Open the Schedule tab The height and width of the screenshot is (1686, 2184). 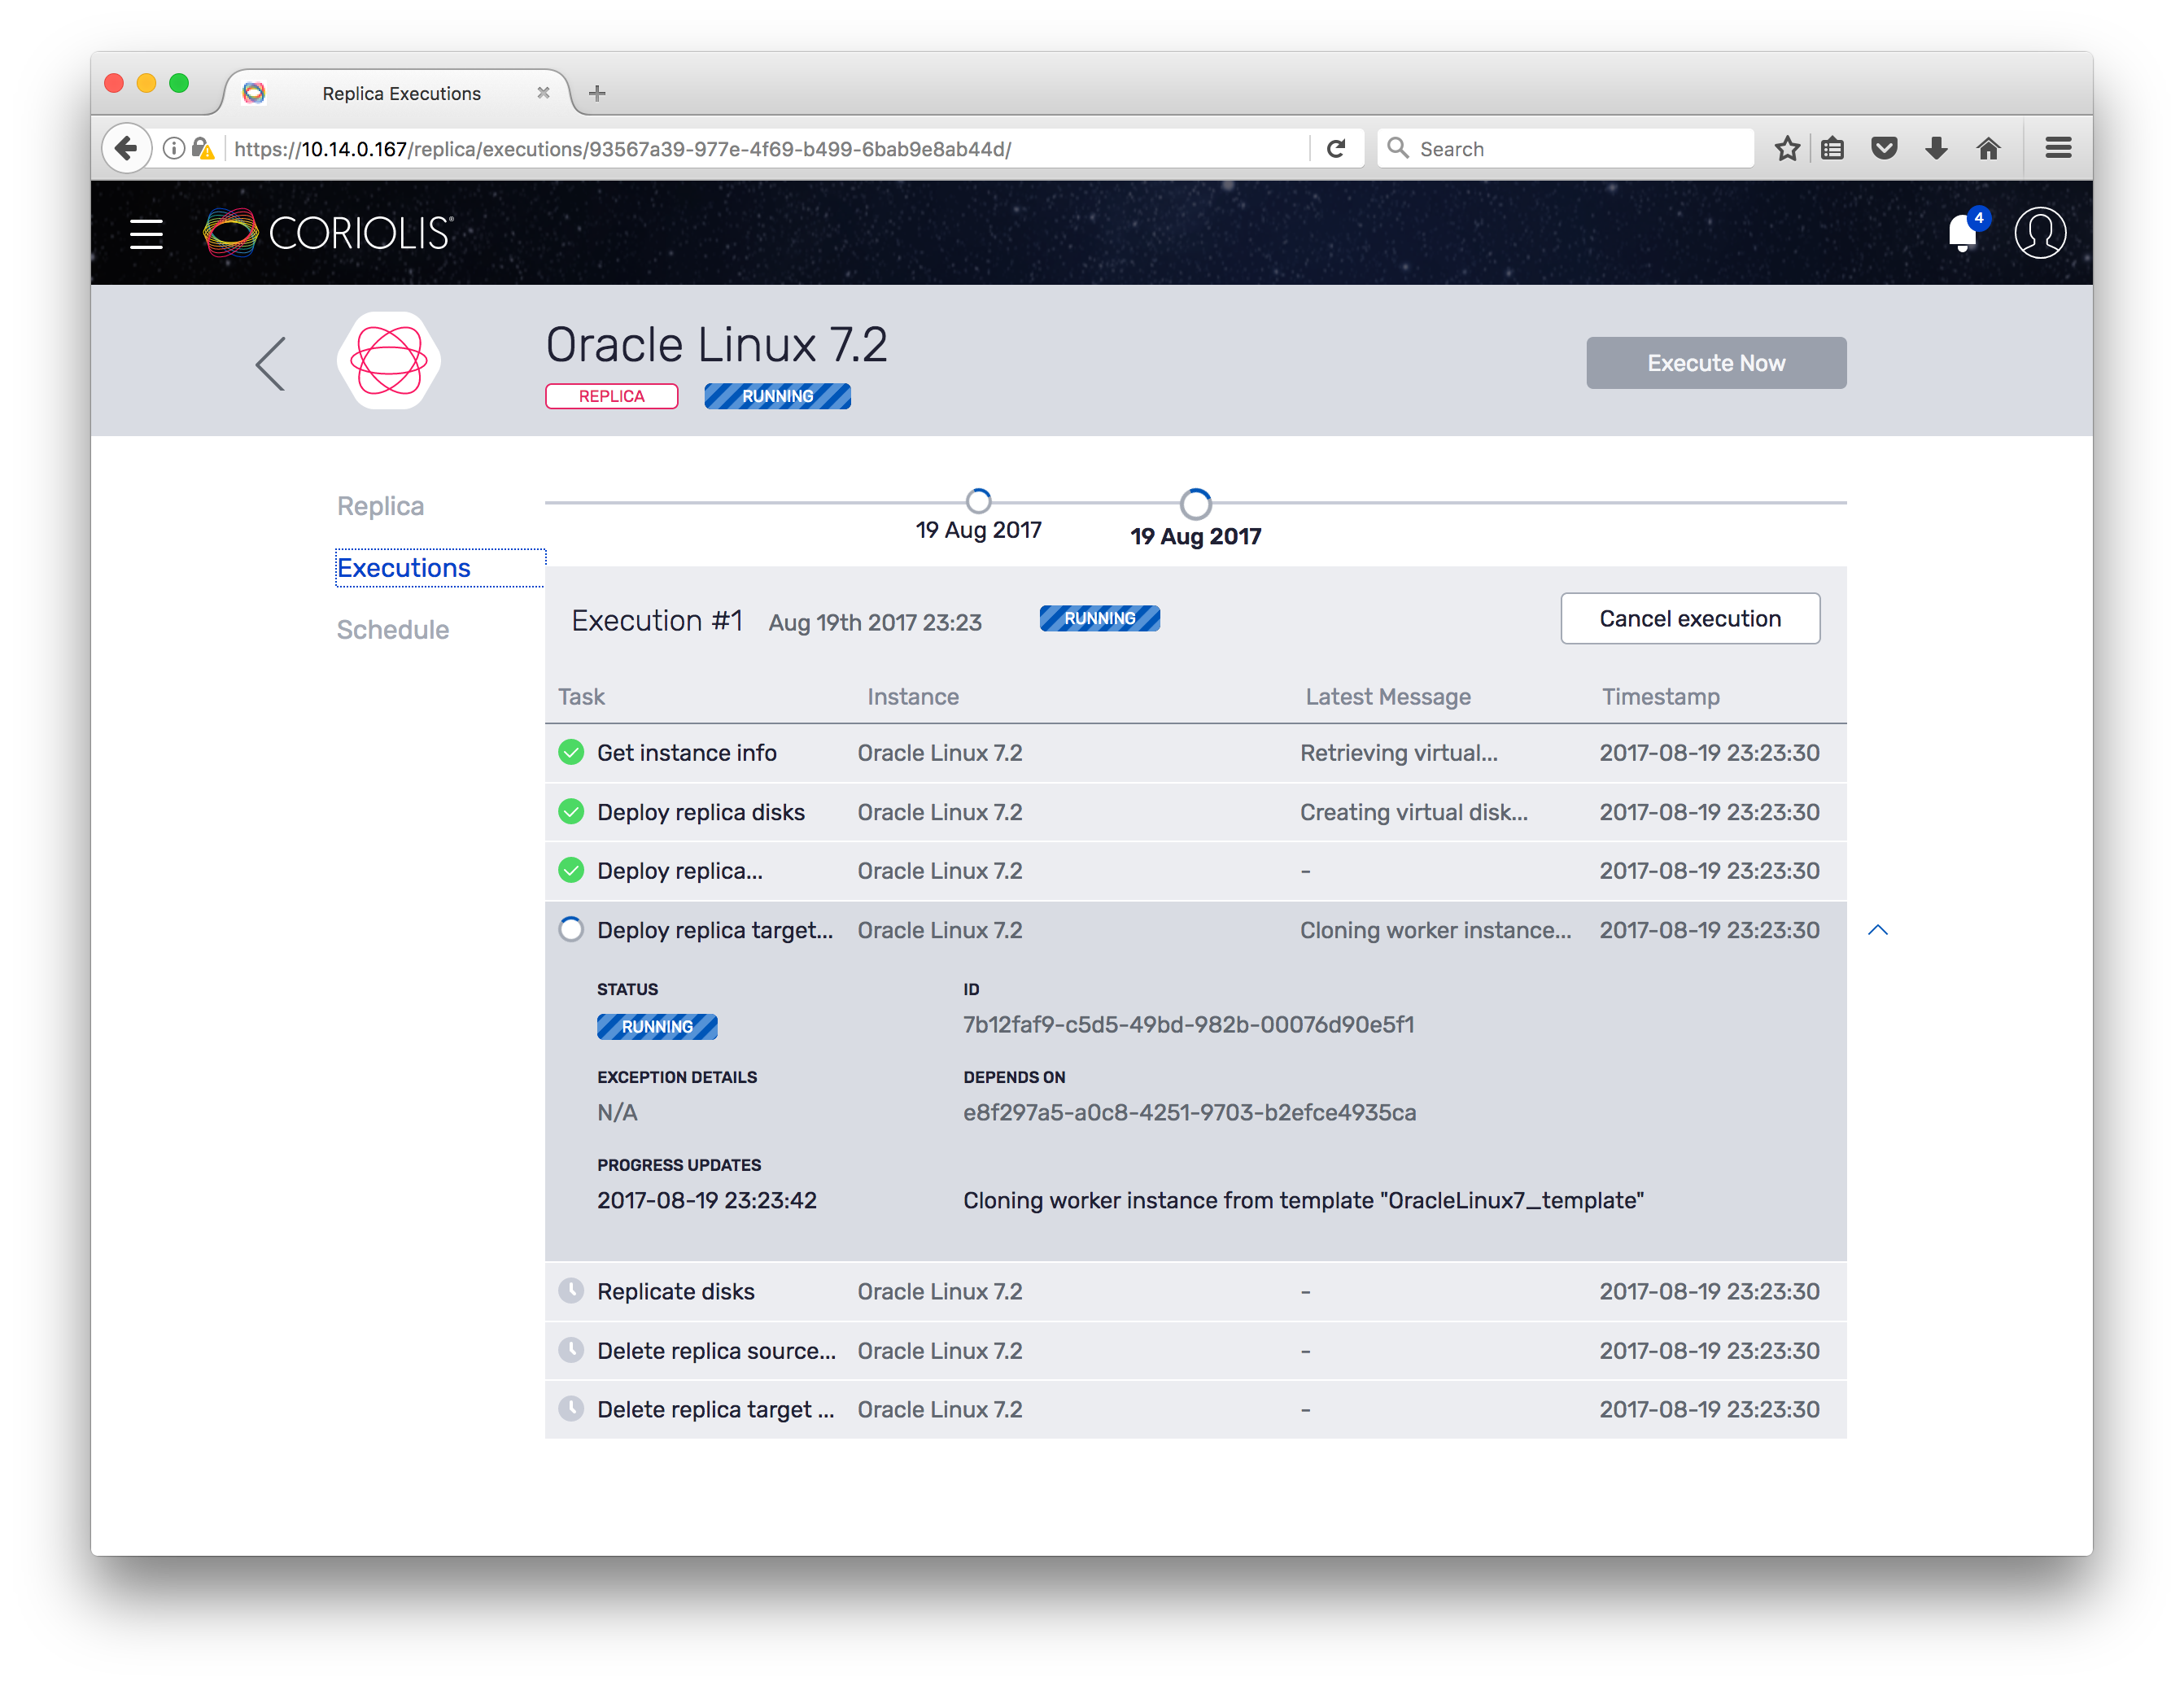392,630
